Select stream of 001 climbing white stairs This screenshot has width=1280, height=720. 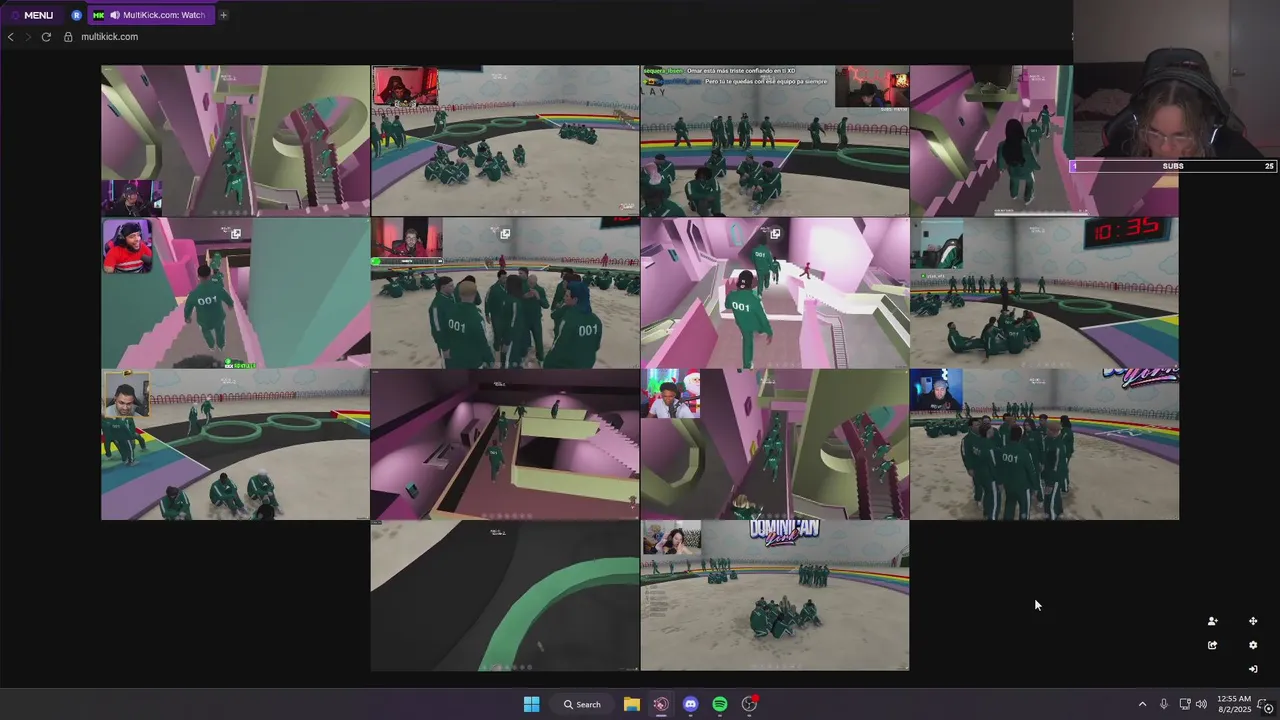coord(775,293)
